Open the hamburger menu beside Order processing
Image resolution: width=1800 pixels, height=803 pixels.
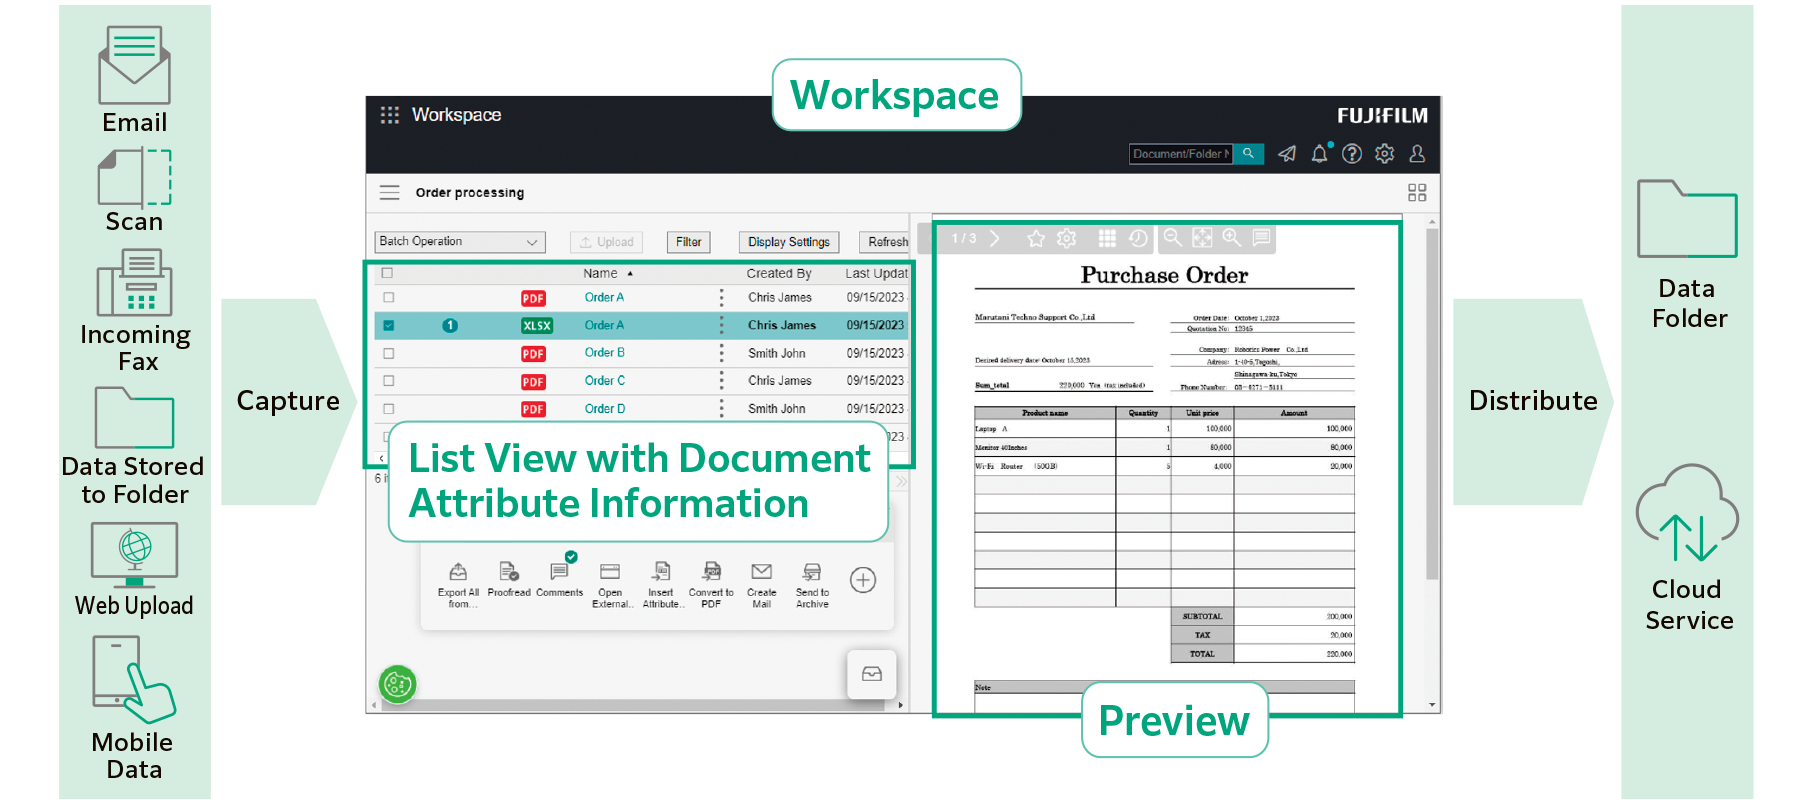pyautogui.click(x=390, y=193)
